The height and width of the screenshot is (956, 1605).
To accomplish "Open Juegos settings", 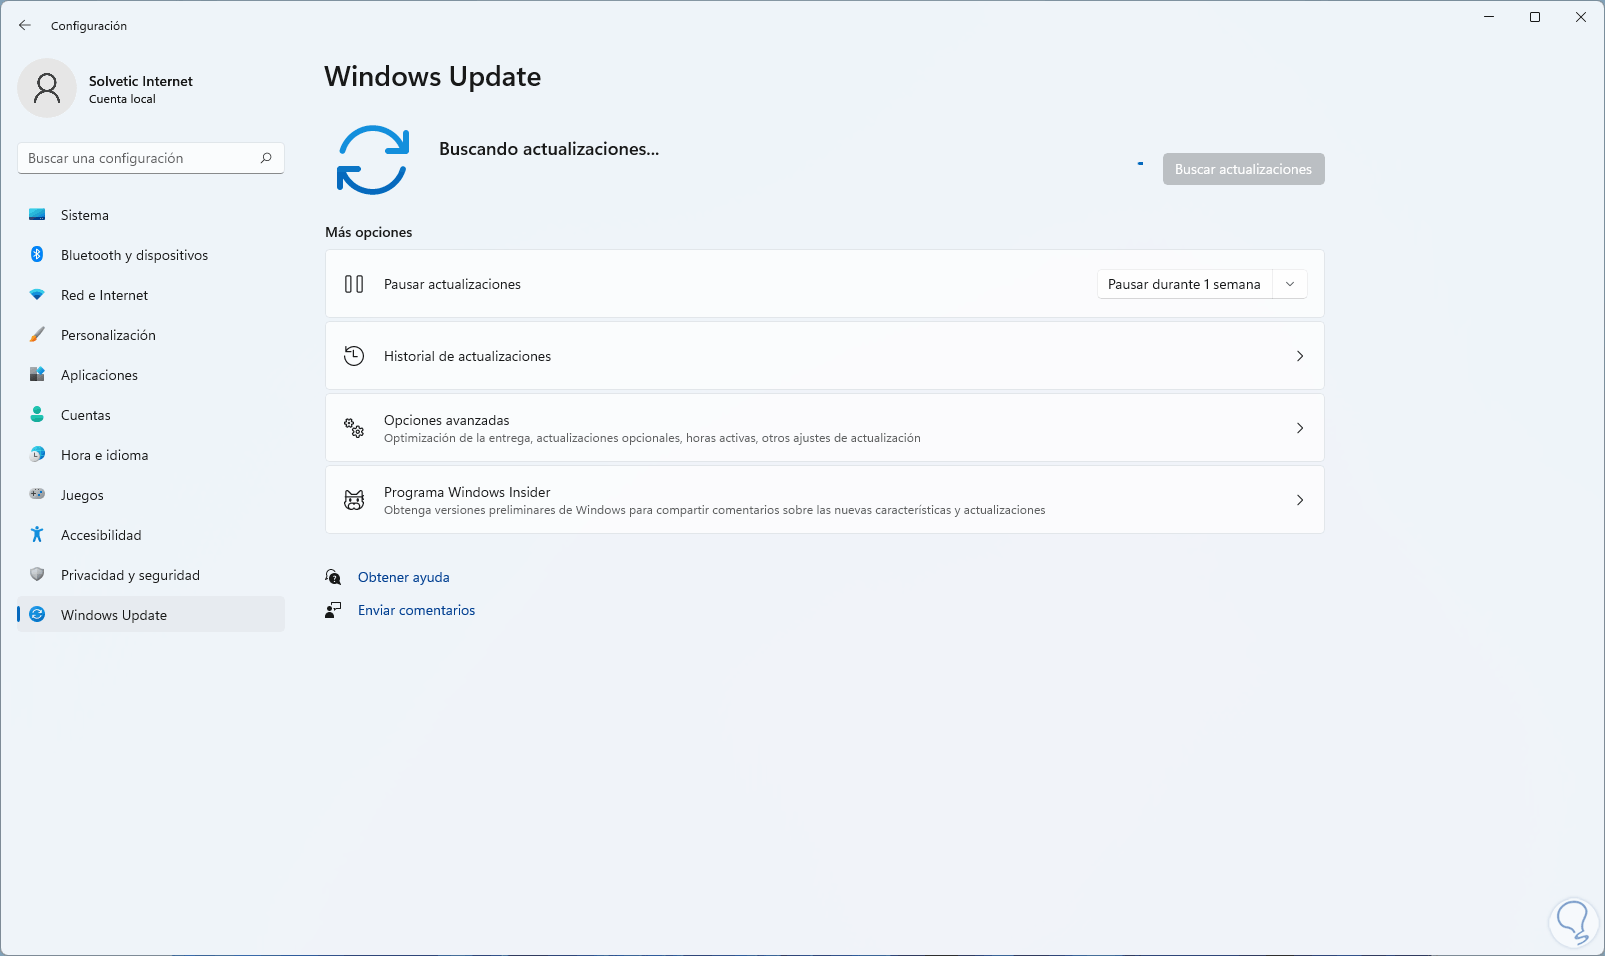I will pos(151,495).
